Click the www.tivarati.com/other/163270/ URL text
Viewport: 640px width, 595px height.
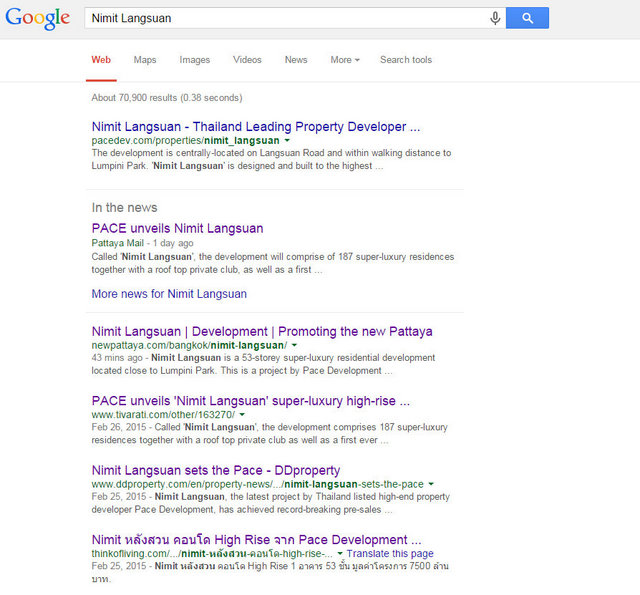pyautogui.click(x=163, y=415)
